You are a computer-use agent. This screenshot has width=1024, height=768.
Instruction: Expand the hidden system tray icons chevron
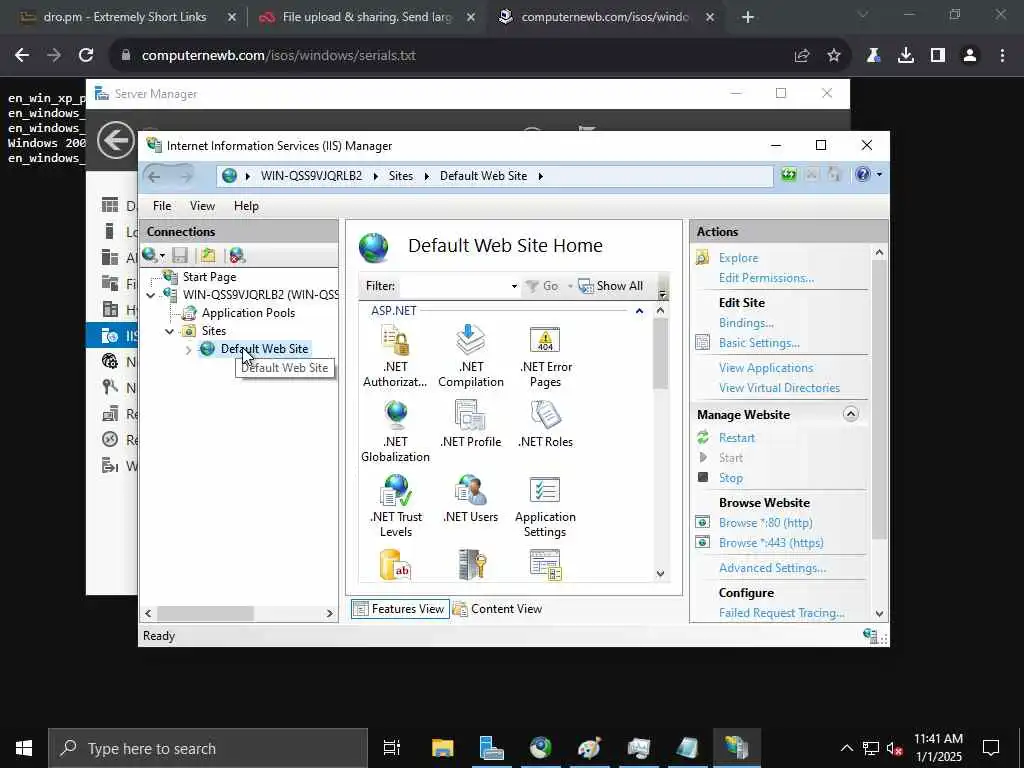coord(846,748)
